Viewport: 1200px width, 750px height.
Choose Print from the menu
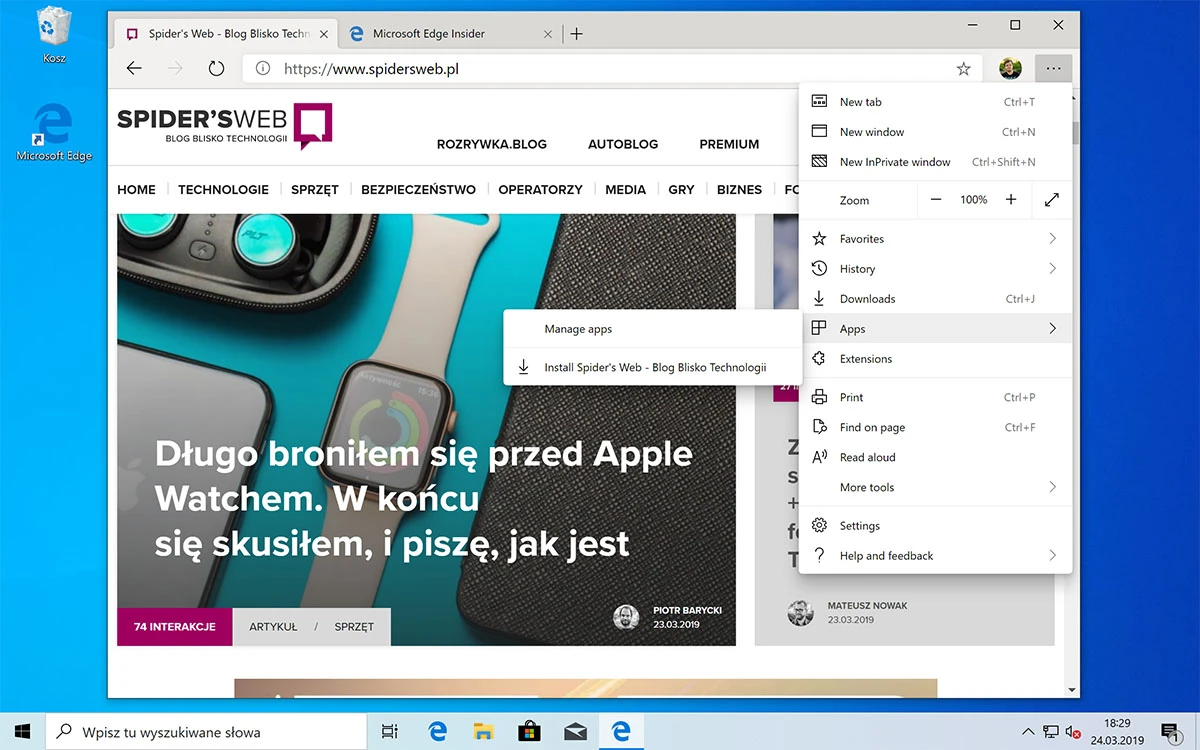935,397
